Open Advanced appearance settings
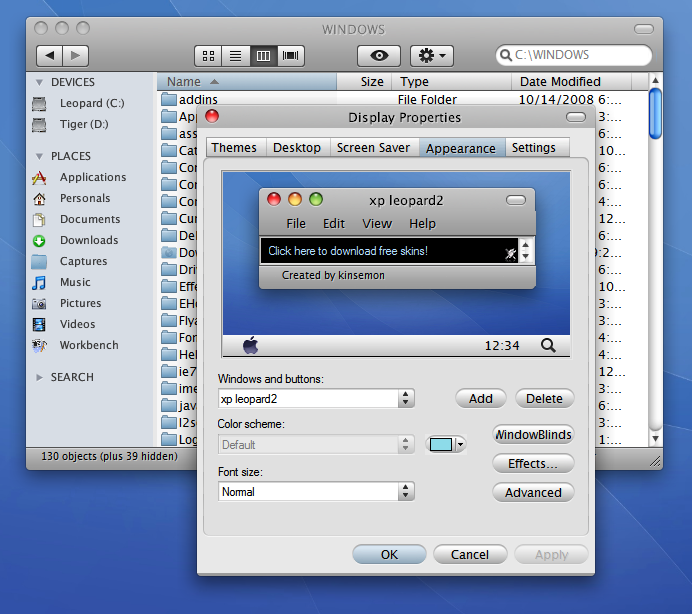The width and height of the screenshot is (692, 614). pyautogui.click(x=533, y=492)
